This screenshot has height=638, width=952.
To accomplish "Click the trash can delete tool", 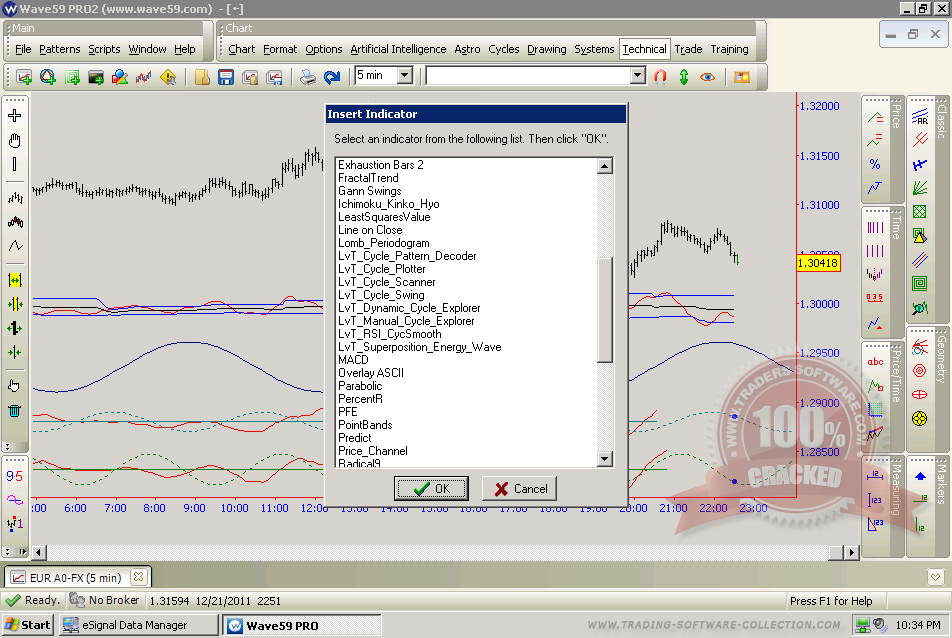I will point(14,410).
